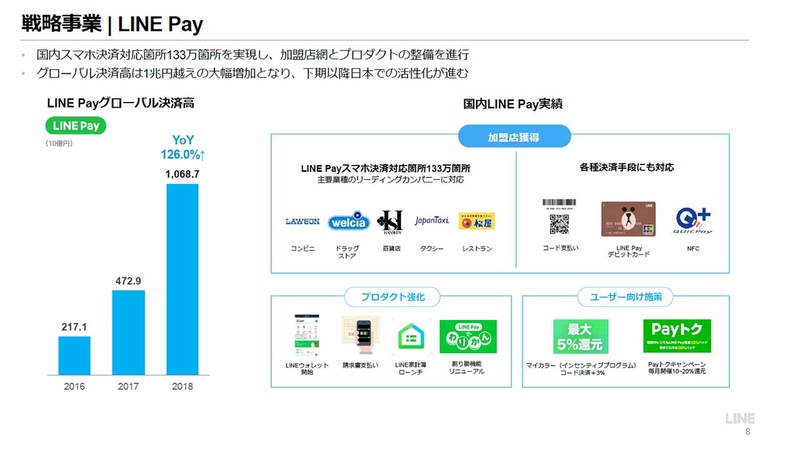Click the プロダクト強化 pill label
800x450 pixels.
(x=392, y=296)
